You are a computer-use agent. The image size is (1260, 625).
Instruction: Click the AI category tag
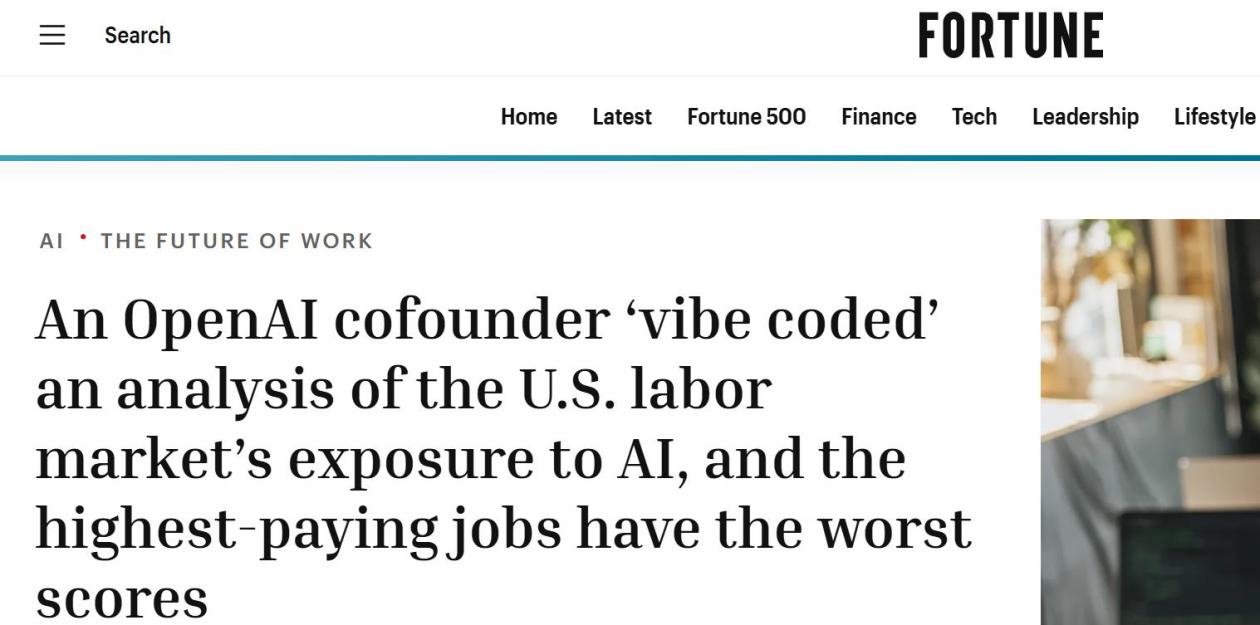pos(51,241)
